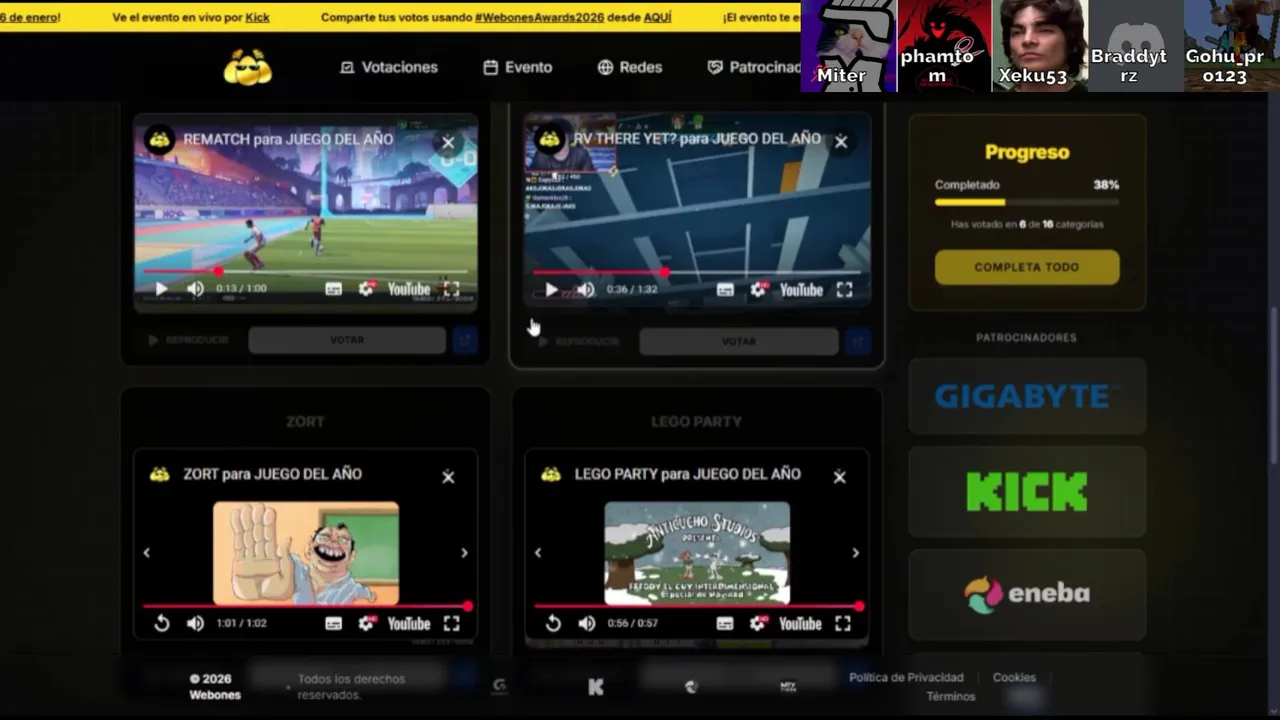Mute the REMATCH video volume
The width and height of the screenshot is (1280, 720).
pos(195,289)
